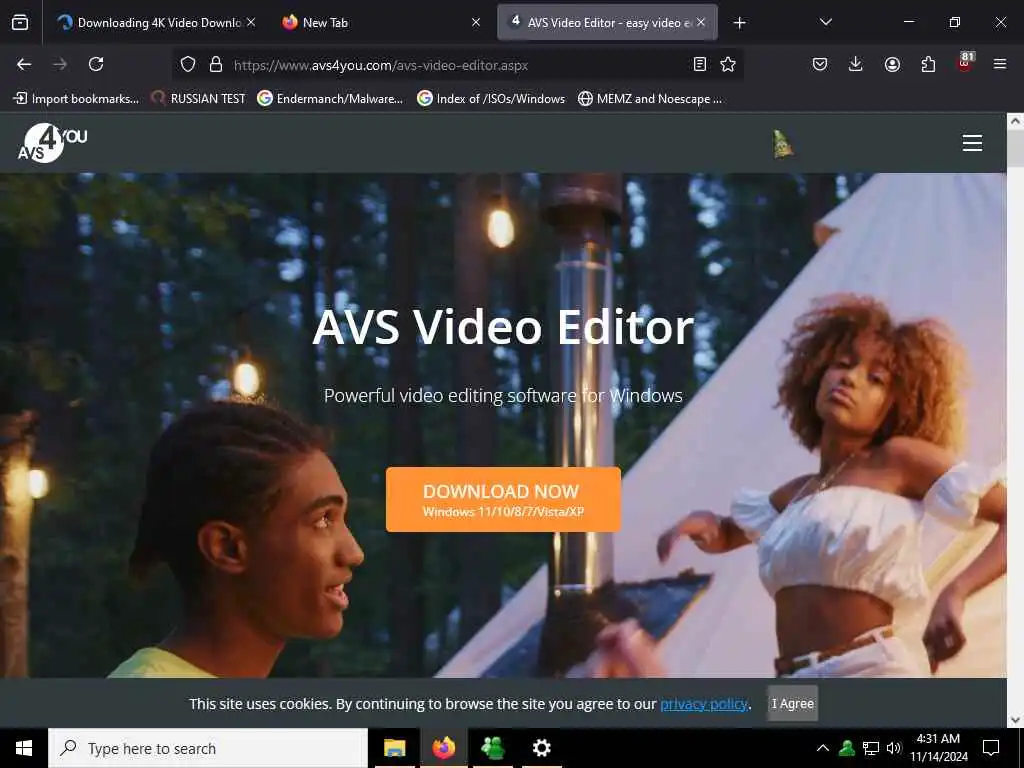Click the AVS4YOU logo

click(x=52, y=142)
